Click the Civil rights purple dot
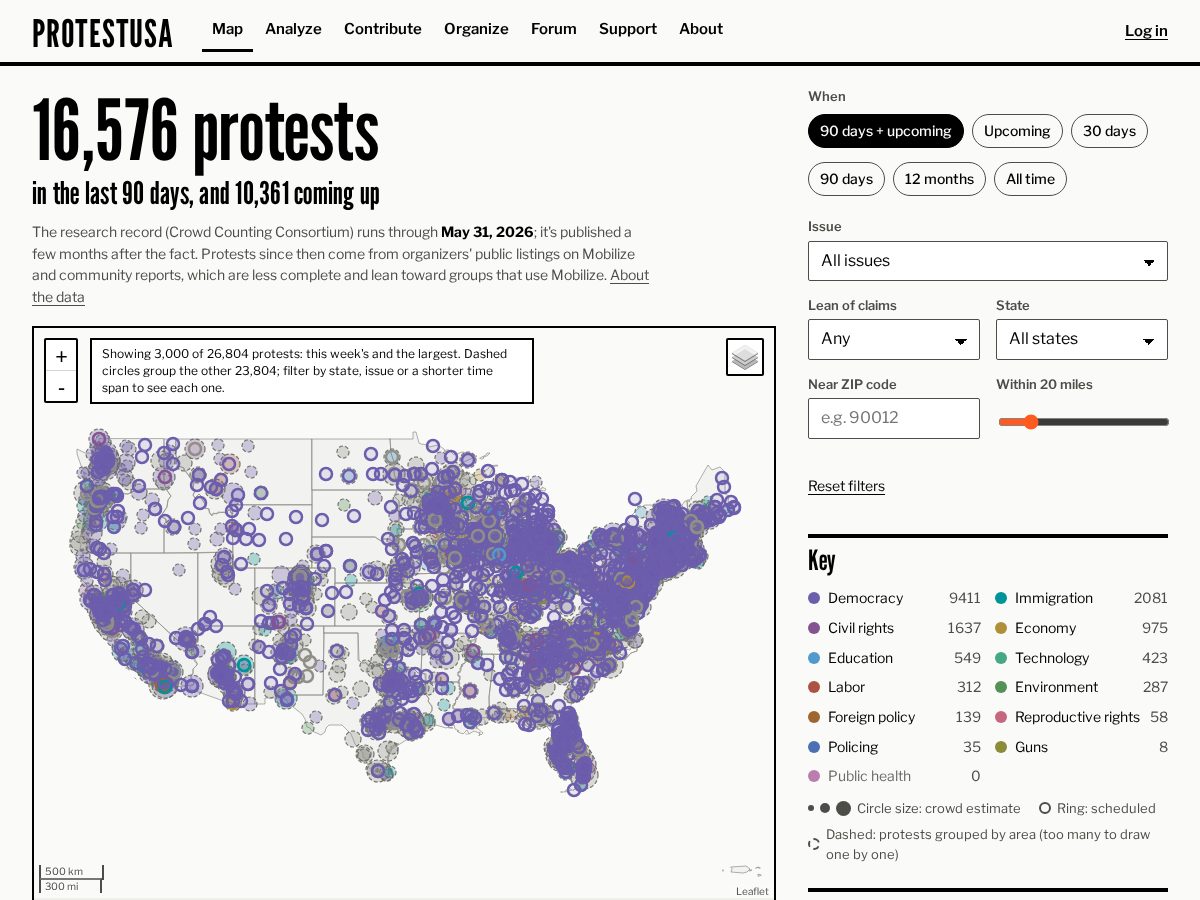The width and height of the screenshot is (1200, 900). click(814, 628)
